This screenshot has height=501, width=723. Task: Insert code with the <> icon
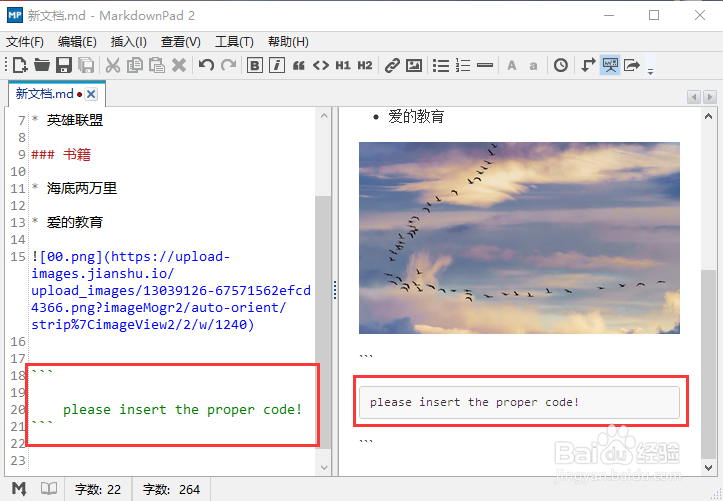(321, 65)
